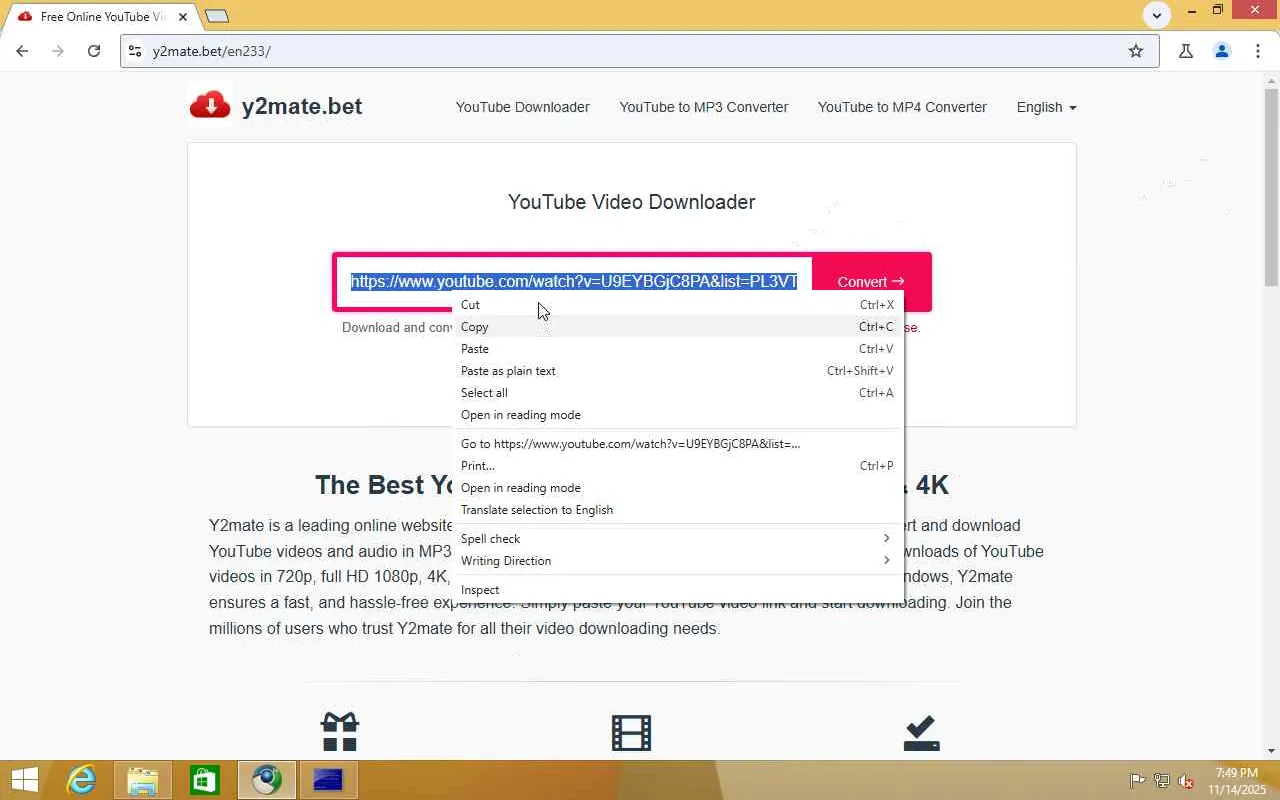The height and width of the screenshot is (800, 1280).
Task: Reload the y2mate page
Action: click(94, 51)
